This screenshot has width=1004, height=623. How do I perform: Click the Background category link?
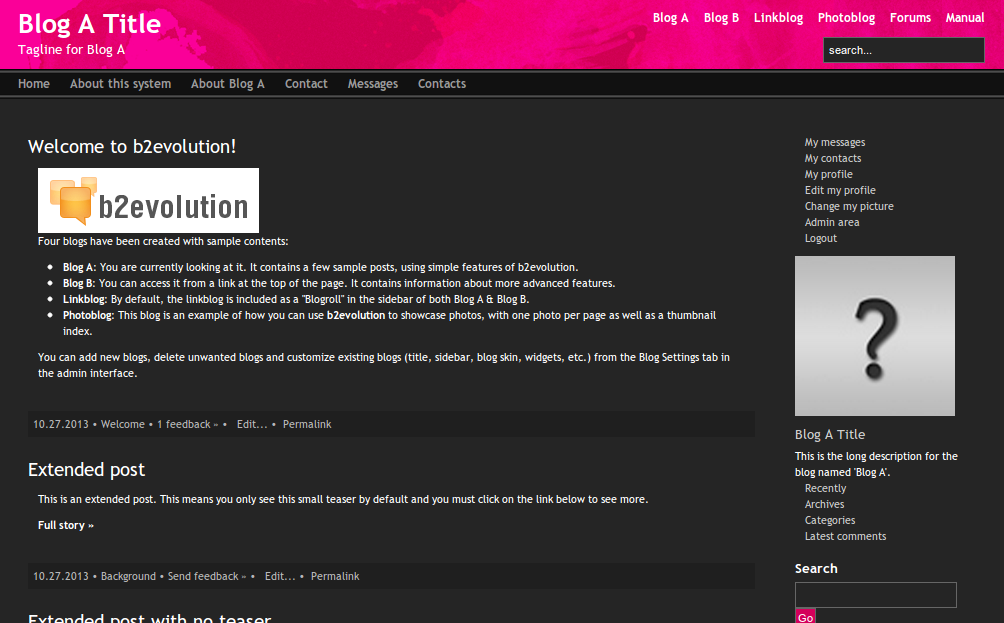(128, 576)
